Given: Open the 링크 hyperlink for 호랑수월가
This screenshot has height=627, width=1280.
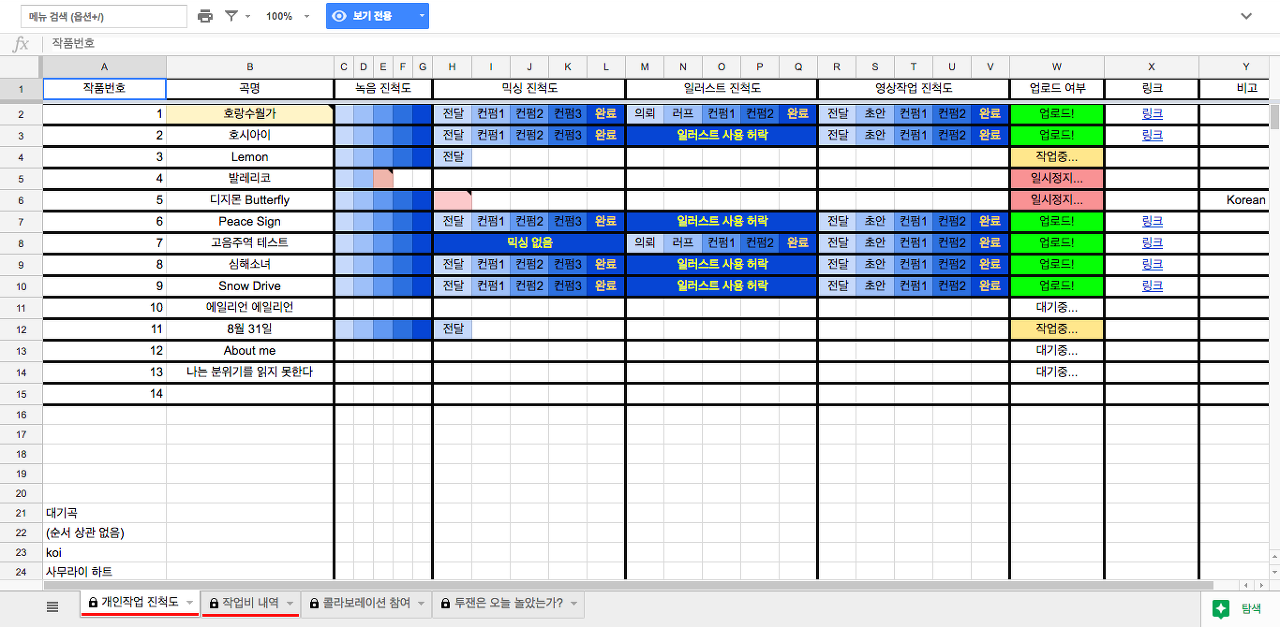Looking at the screenshot, I should 1151,113.
